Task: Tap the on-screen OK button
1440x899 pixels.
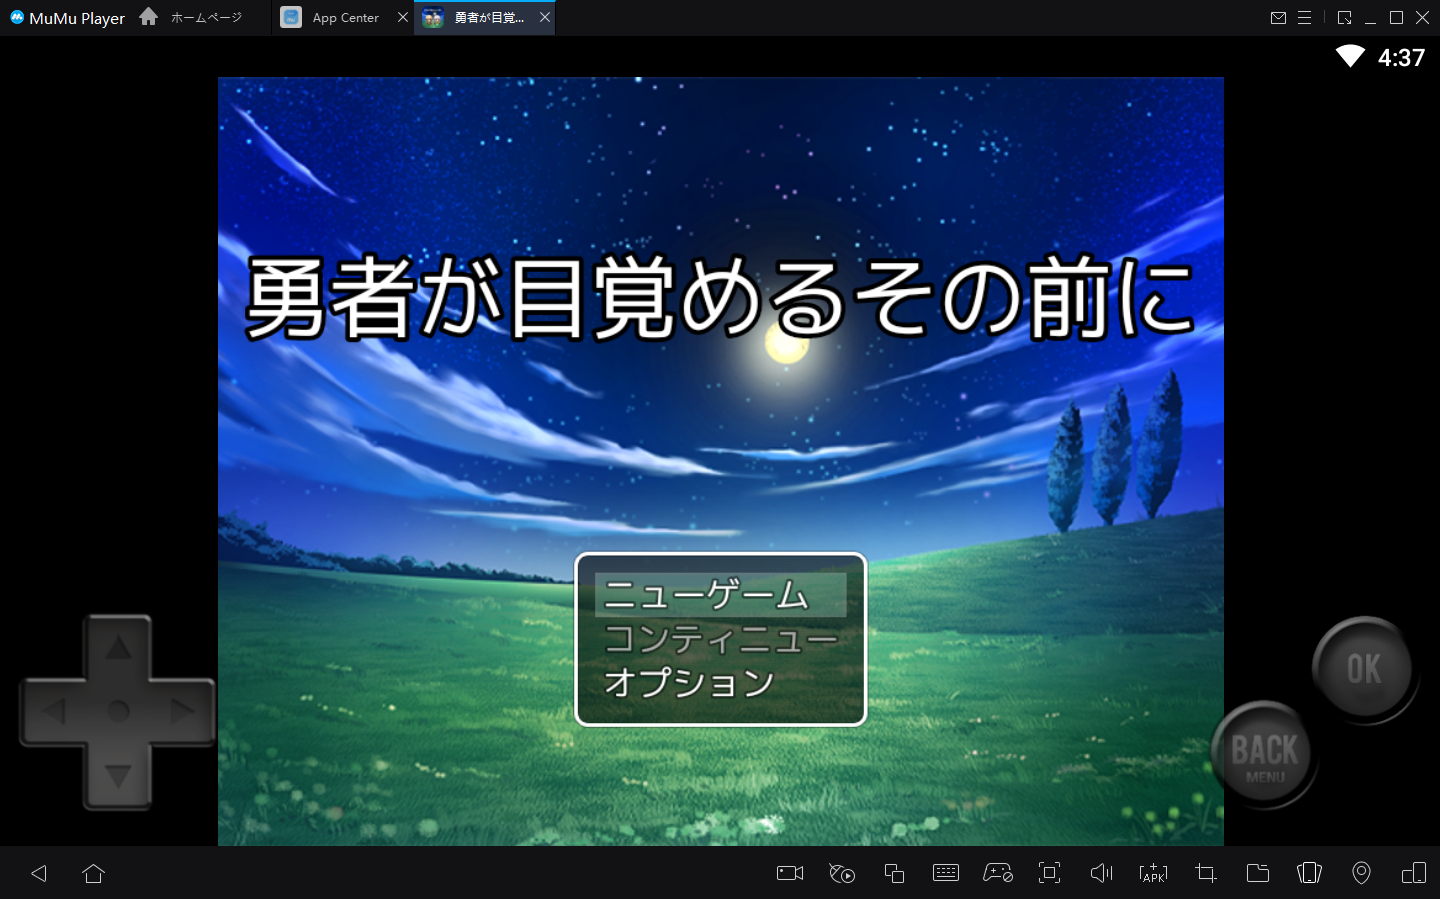Action: [1363, 669]
